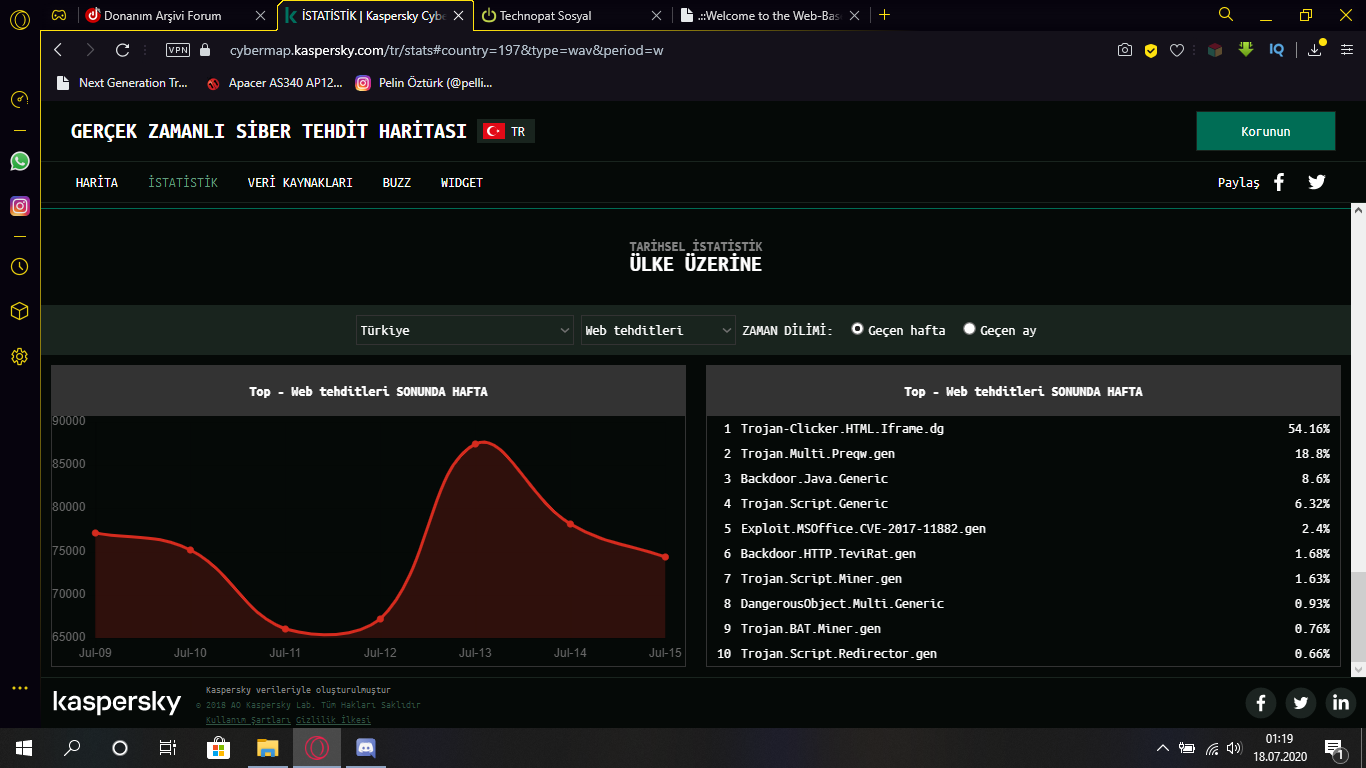Screen dimensions: 1366x768
Task: Open GX Control speedometer in sidebar
Action: [x=19, y=99]
